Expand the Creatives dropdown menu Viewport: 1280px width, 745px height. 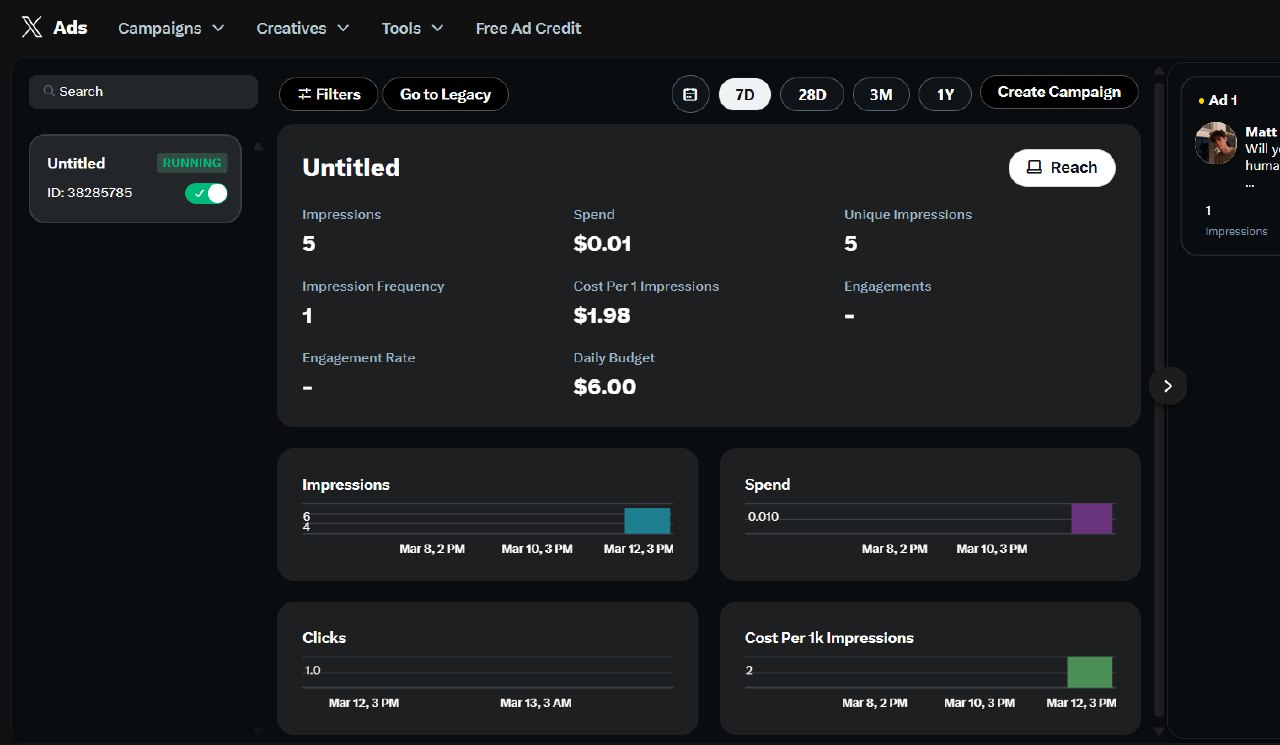click(x=303, y=28)
